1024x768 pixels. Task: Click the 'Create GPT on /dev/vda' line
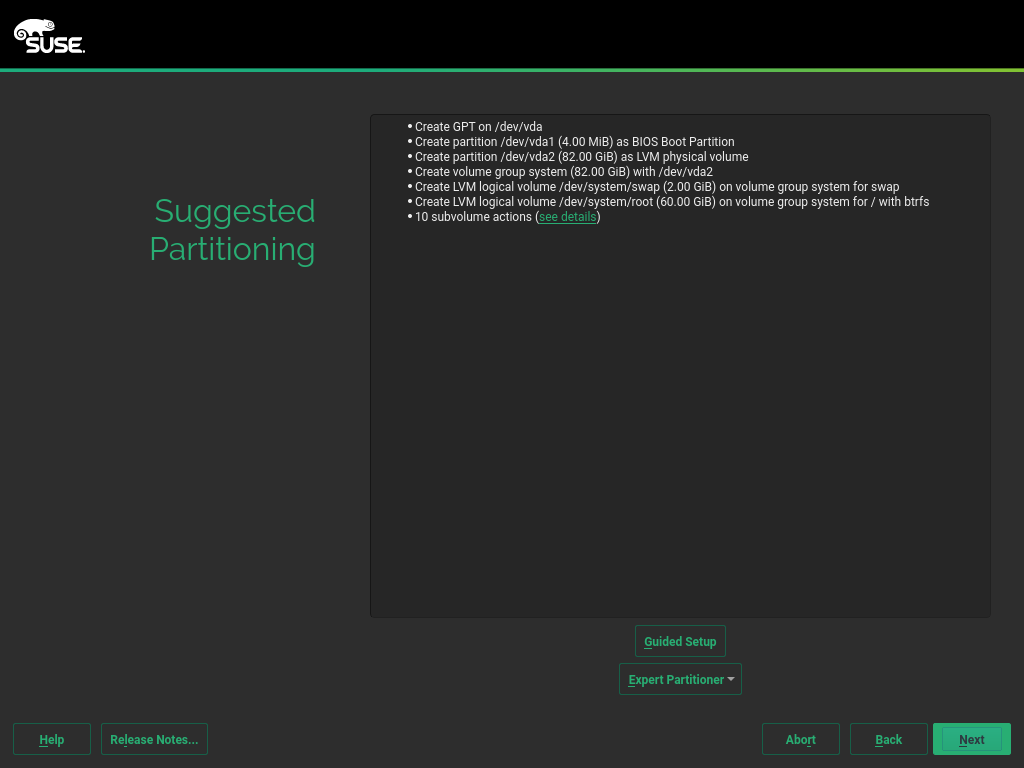(x=478, y=127)
